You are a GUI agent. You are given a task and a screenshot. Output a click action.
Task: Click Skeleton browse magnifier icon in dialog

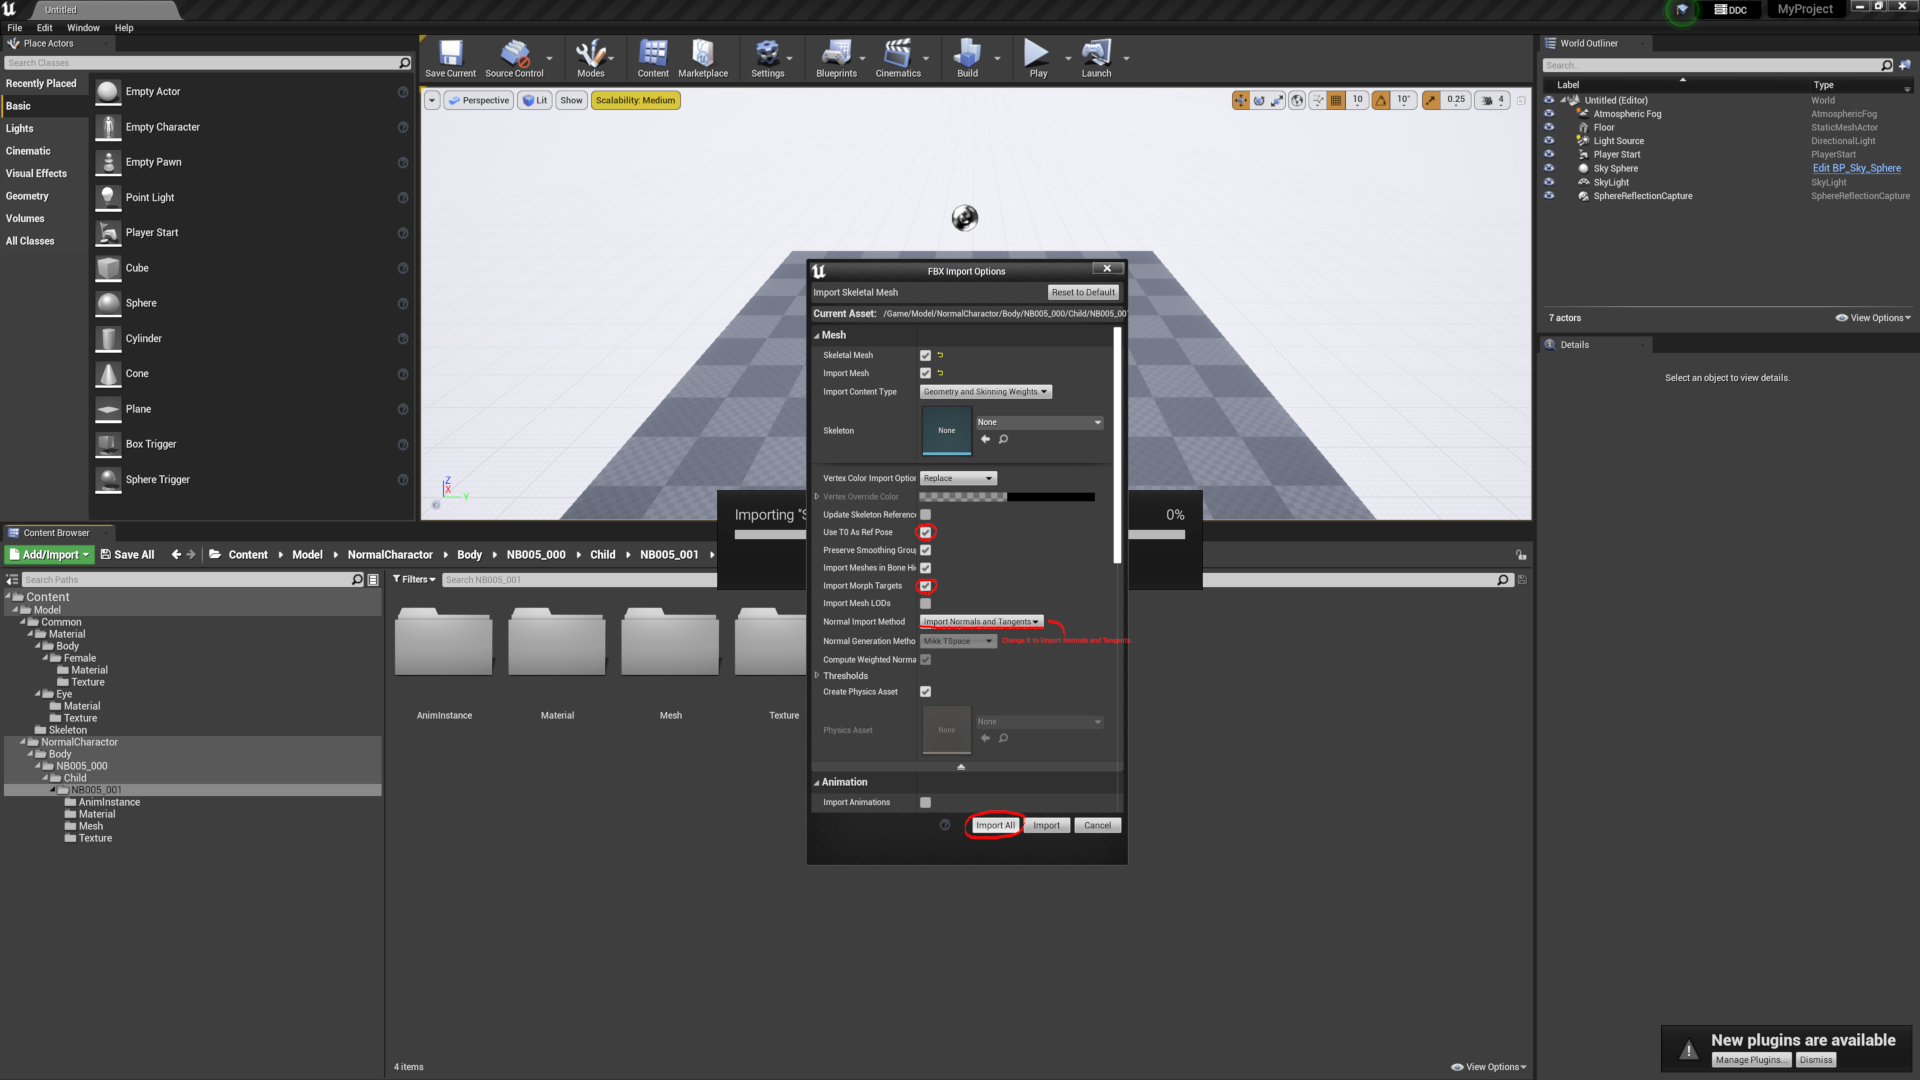click(1003, 439)
